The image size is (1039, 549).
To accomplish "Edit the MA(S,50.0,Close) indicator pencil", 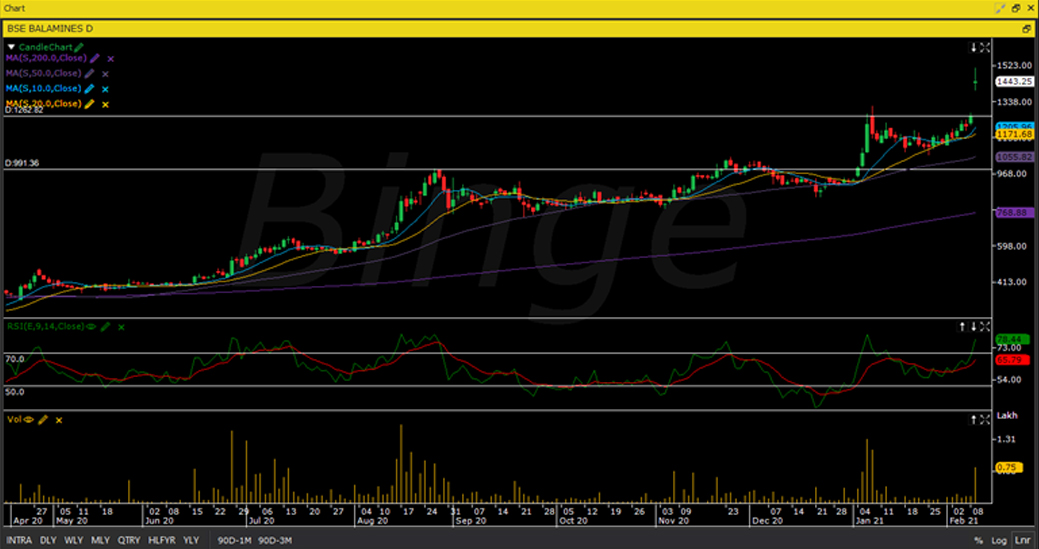I will pyautogui.click(x=89, y=74).
